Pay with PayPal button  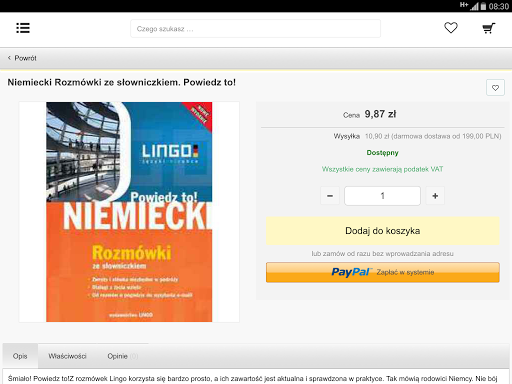point(383,272)
